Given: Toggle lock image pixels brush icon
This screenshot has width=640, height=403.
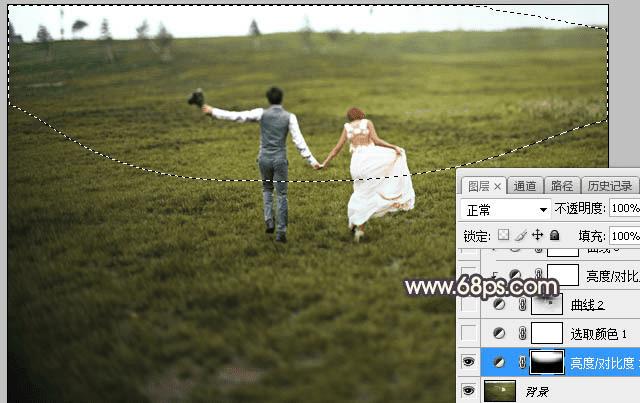Looking at the screenshot, I should pos(520,235).
